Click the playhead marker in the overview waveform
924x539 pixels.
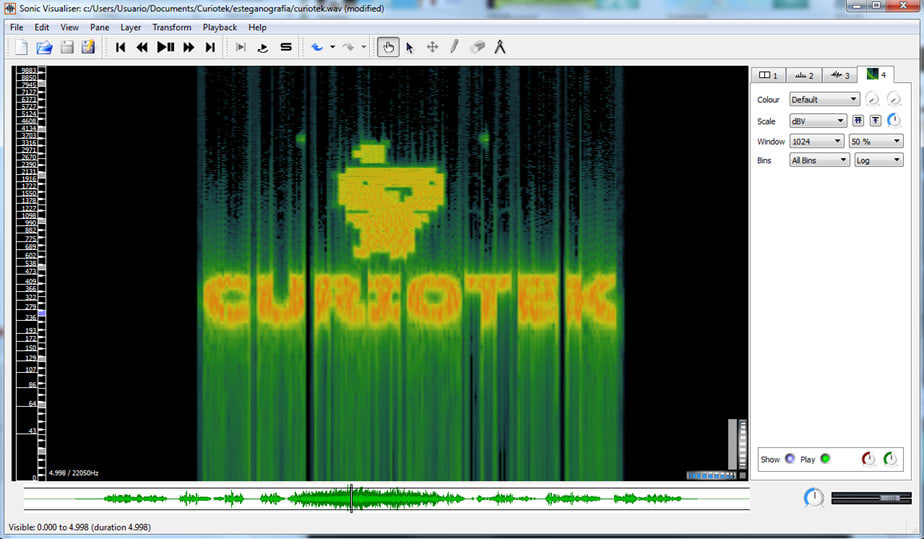(x=351, y=499)
